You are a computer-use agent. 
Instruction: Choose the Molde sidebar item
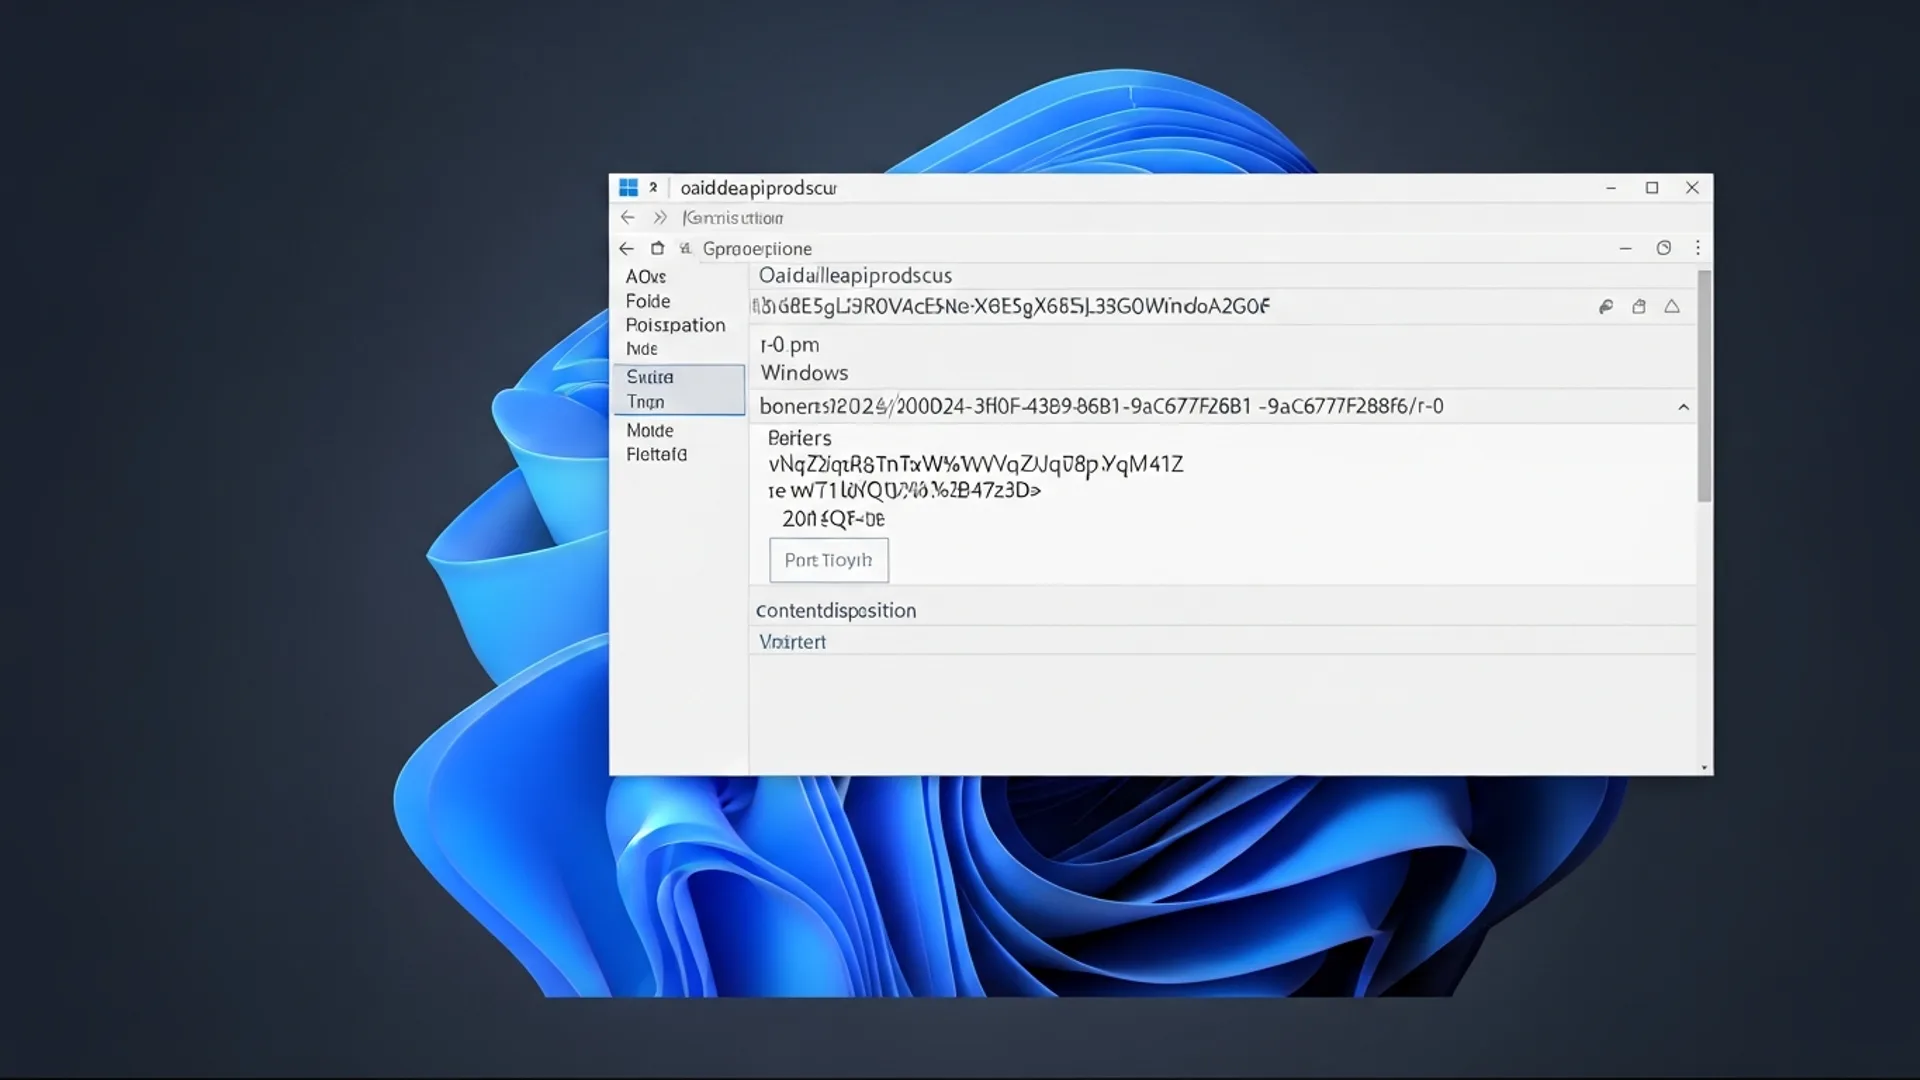(x=650, y=430)
